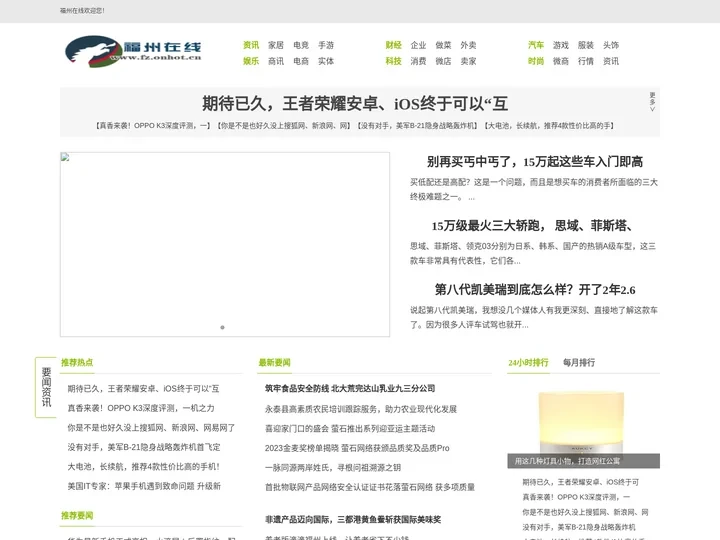Image resolution: width=720 pixels, height=540 pixels.
Task: Open 微店 nav link
Action: pyautogui.click(x=444, y=61)
